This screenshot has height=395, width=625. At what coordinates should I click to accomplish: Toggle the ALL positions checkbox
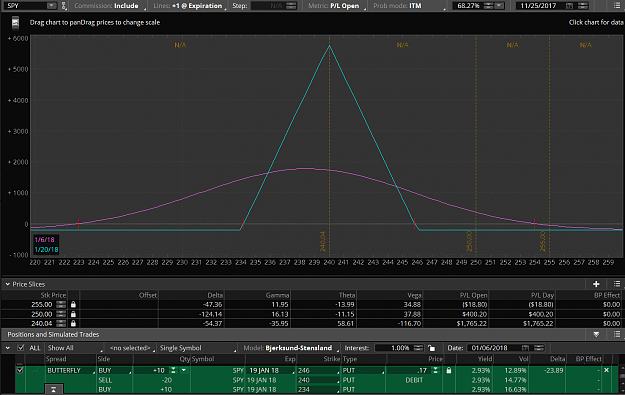(x=20, y=348)
